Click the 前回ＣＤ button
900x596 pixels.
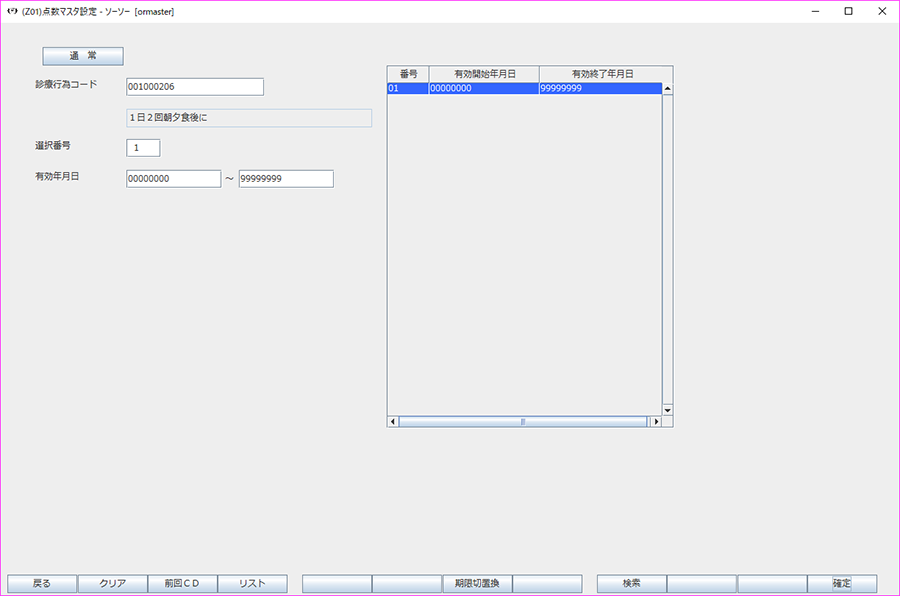[x=182, y=583]
